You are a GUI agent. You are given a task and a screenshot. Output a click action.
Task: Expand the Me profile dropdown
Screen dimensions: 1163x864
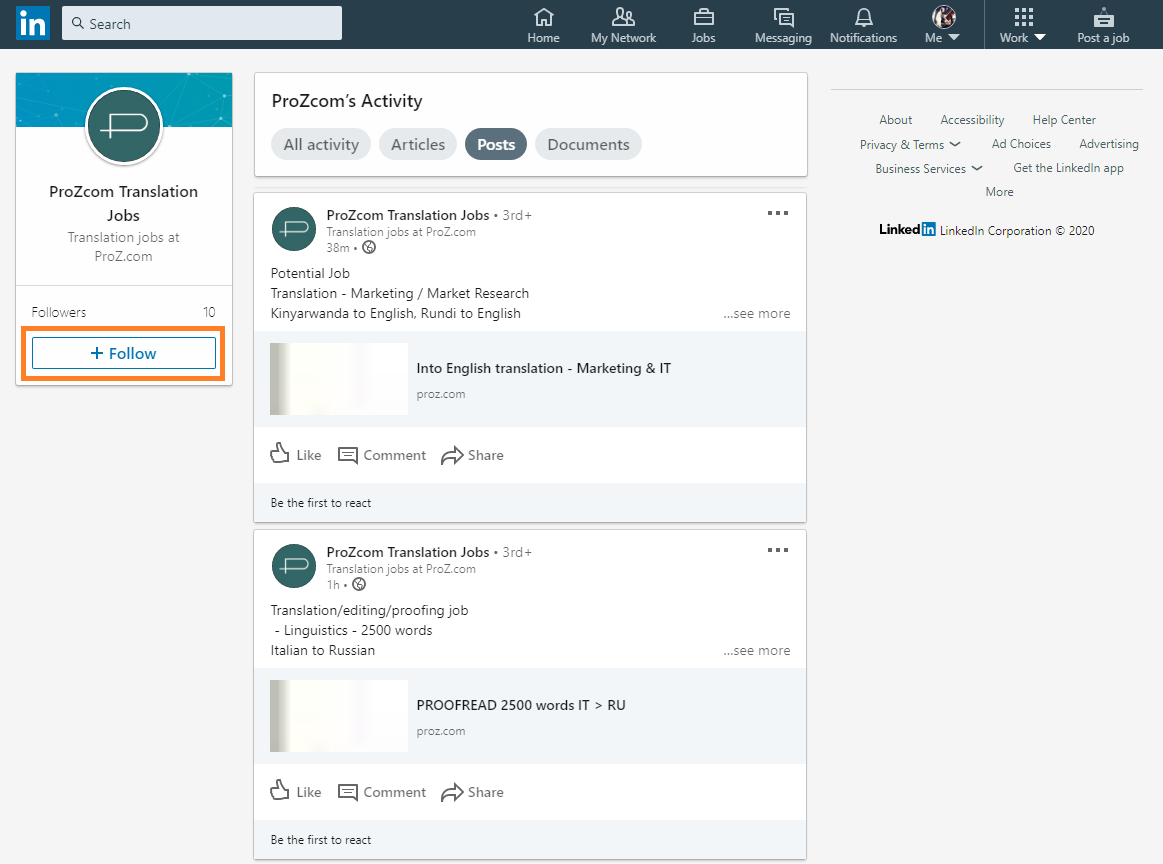pyautogui.click(x=942, y=24)
